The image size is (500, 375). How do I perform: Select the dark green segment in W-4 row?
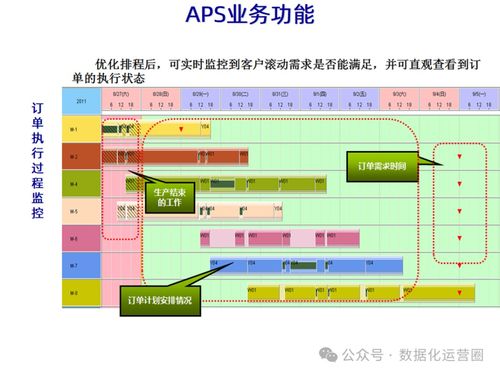223,184
